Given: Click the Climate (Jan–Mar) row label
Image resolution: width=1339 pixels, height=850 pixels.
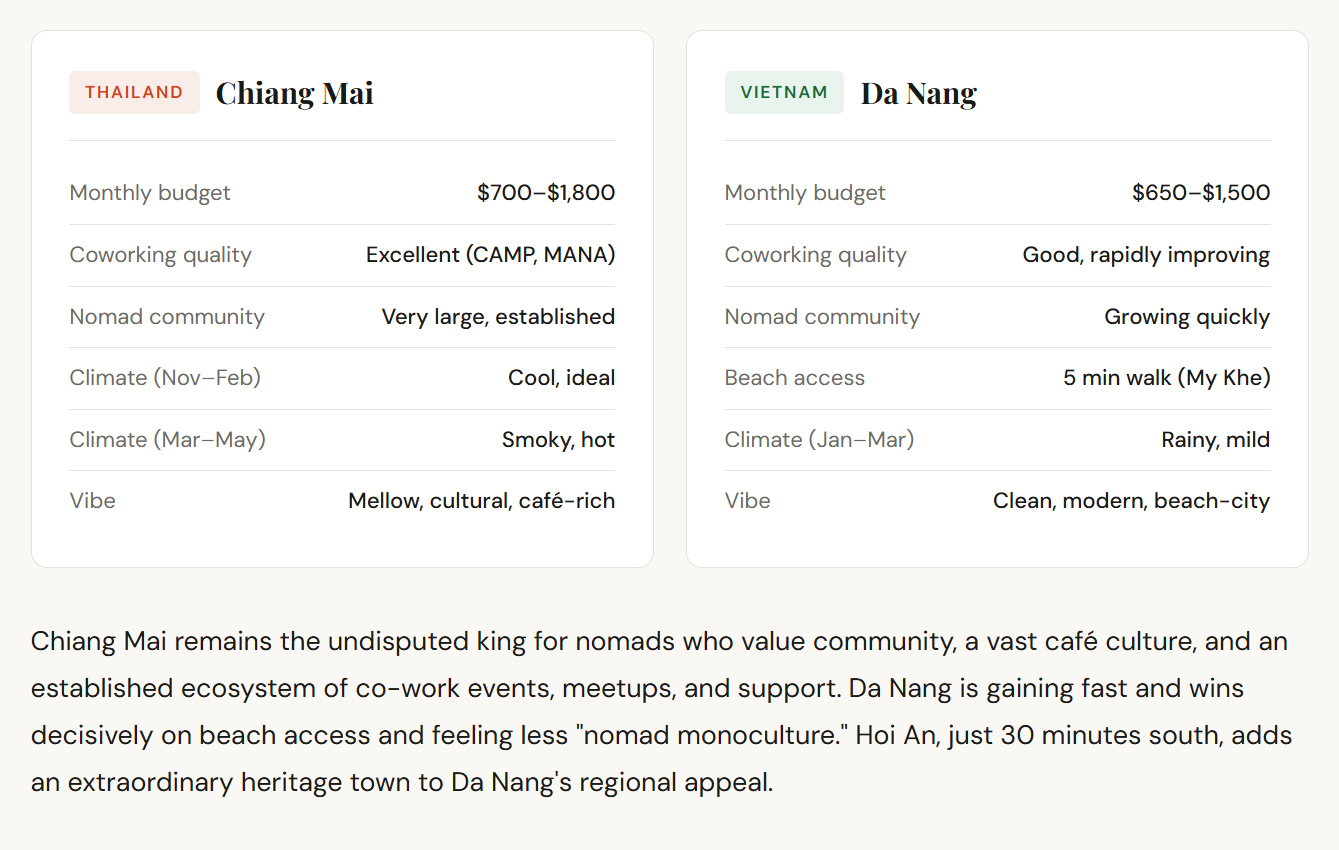Looking at the screenshot, I should pos(819,440).
